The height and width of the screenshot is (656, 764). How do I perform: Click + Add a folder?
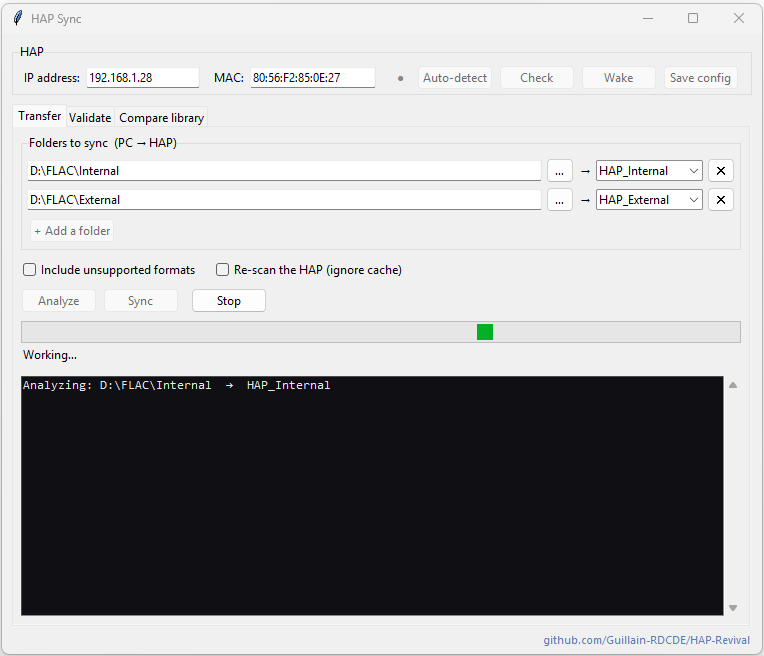[72, 231]
